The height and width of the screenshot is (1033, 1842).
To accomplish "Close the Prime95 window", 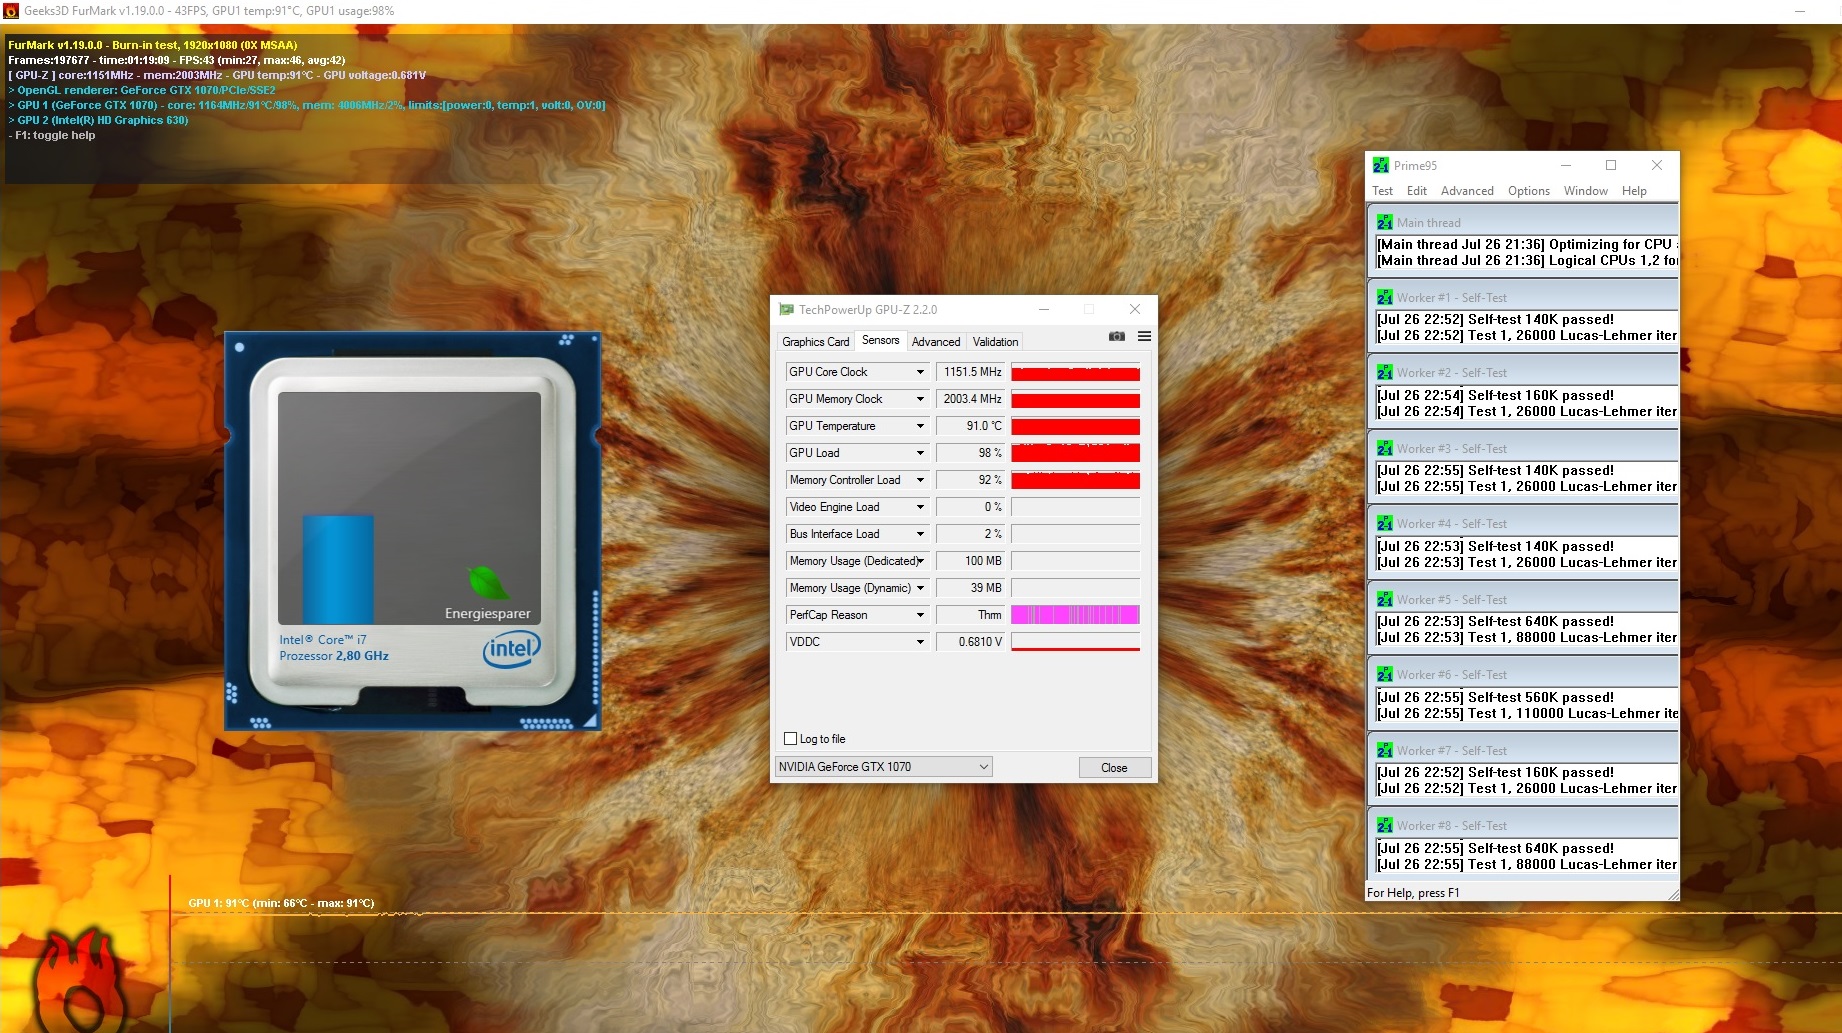I will [1657, 165].
